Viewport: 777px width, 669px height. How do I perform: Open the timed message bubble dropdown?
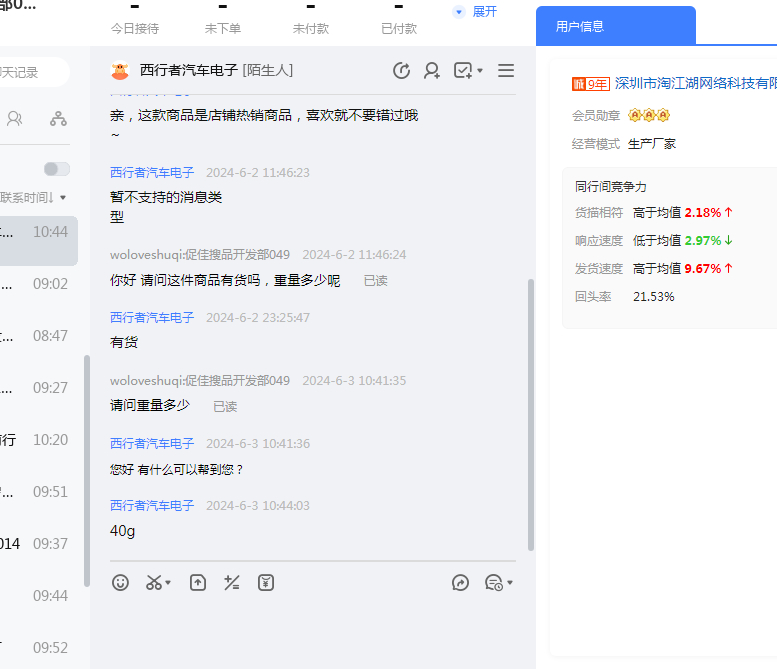[499, 582]
